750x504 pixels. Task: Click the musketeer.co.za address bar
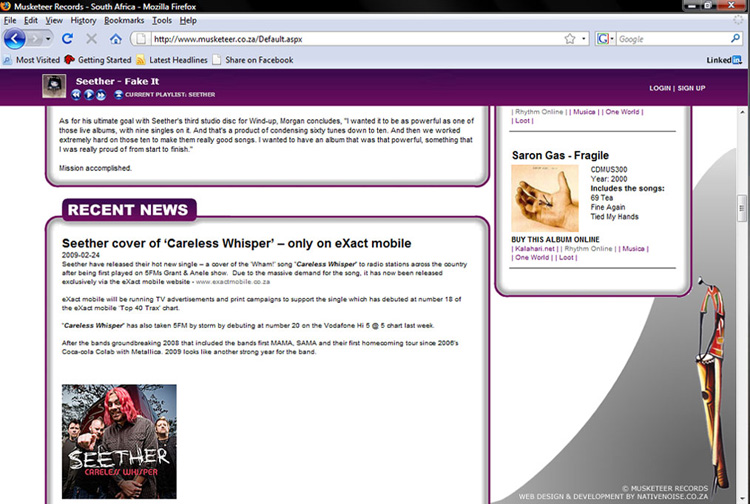point(356,39)
